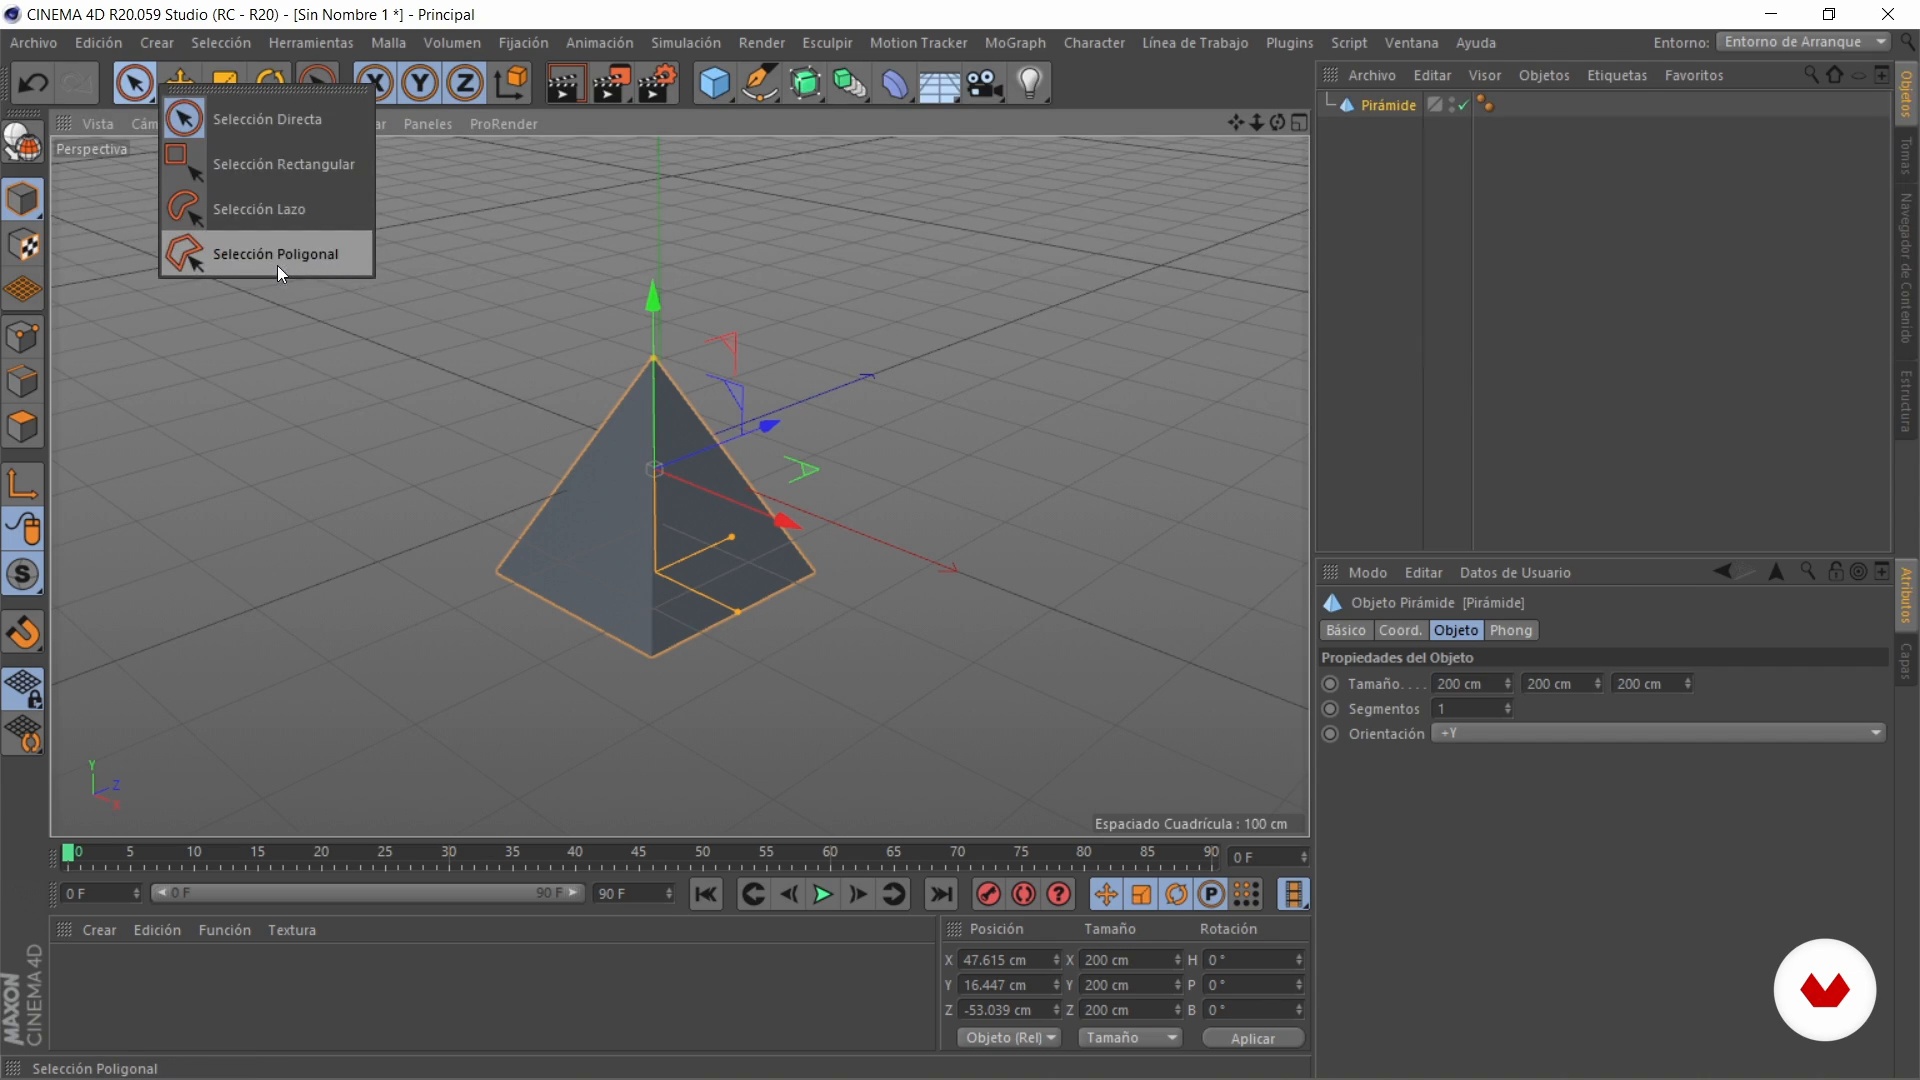Add a light bulb icon
This screenshot has height=1080, width=1920.
click(x=1030, y=83)
